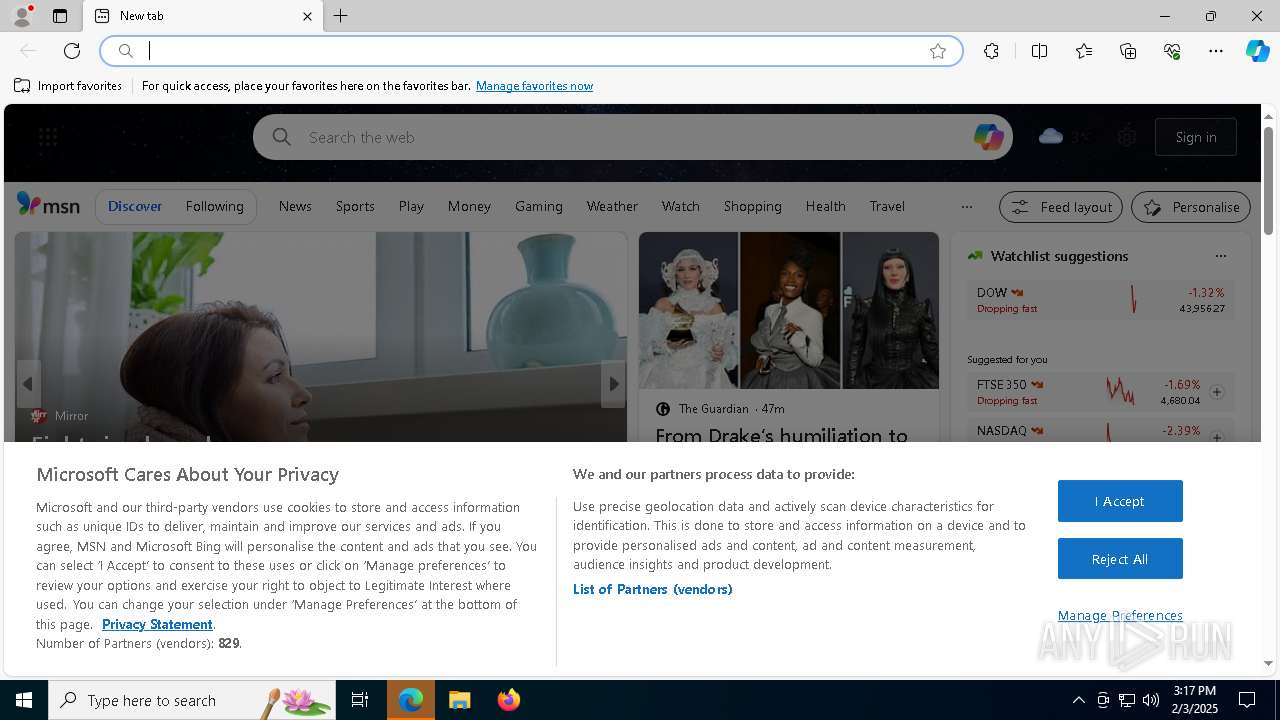Click the taskbar search box
Image resolution: width=1280 pixels, height=720 pixels.
click(192, 700)
